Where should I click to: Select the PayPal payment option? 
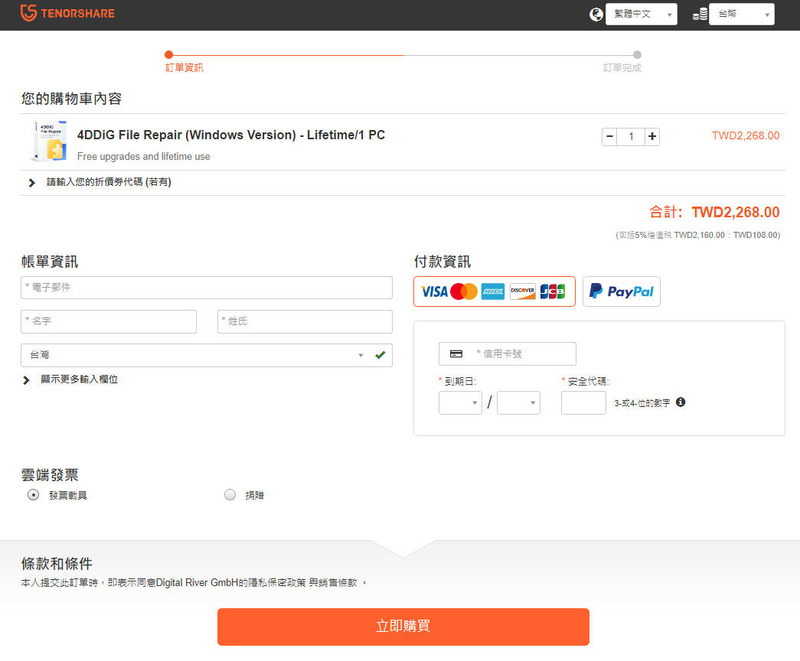(x=621, y=291)
